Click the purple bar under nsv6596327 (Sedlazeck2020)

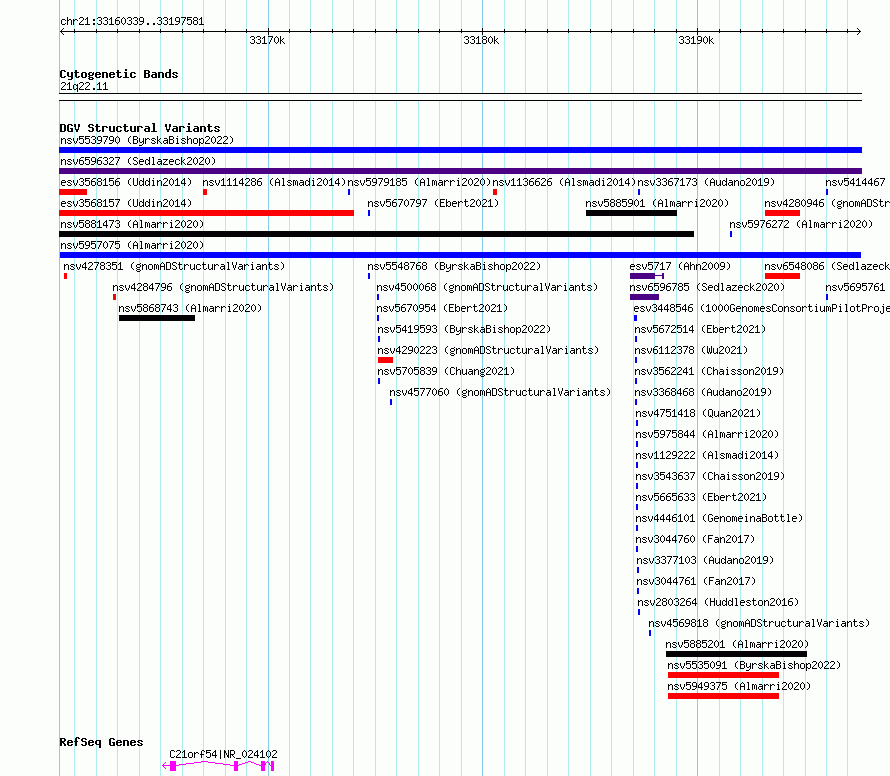coord(460,171)
